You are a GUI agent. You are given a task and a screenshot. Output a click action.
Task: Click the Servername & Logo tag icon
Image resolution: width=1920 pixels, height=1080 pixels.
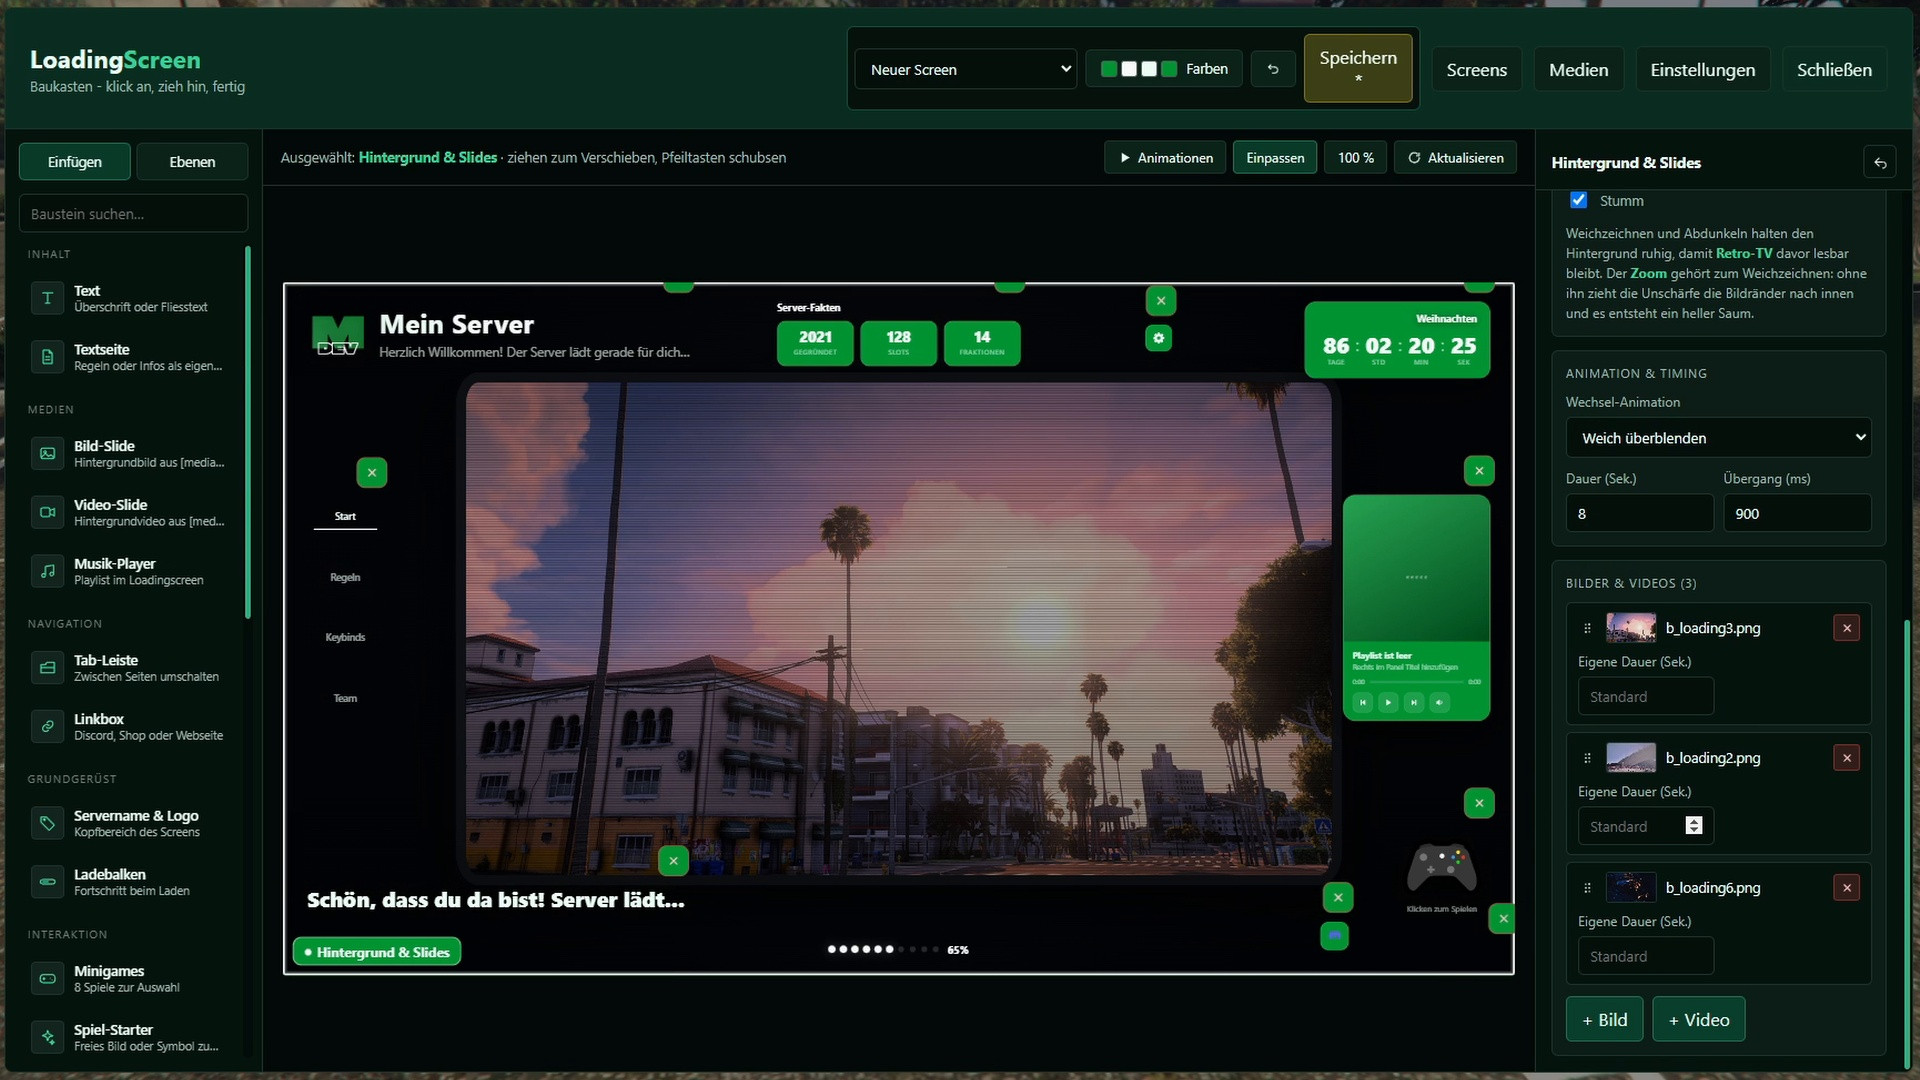[x=47, y=823]
